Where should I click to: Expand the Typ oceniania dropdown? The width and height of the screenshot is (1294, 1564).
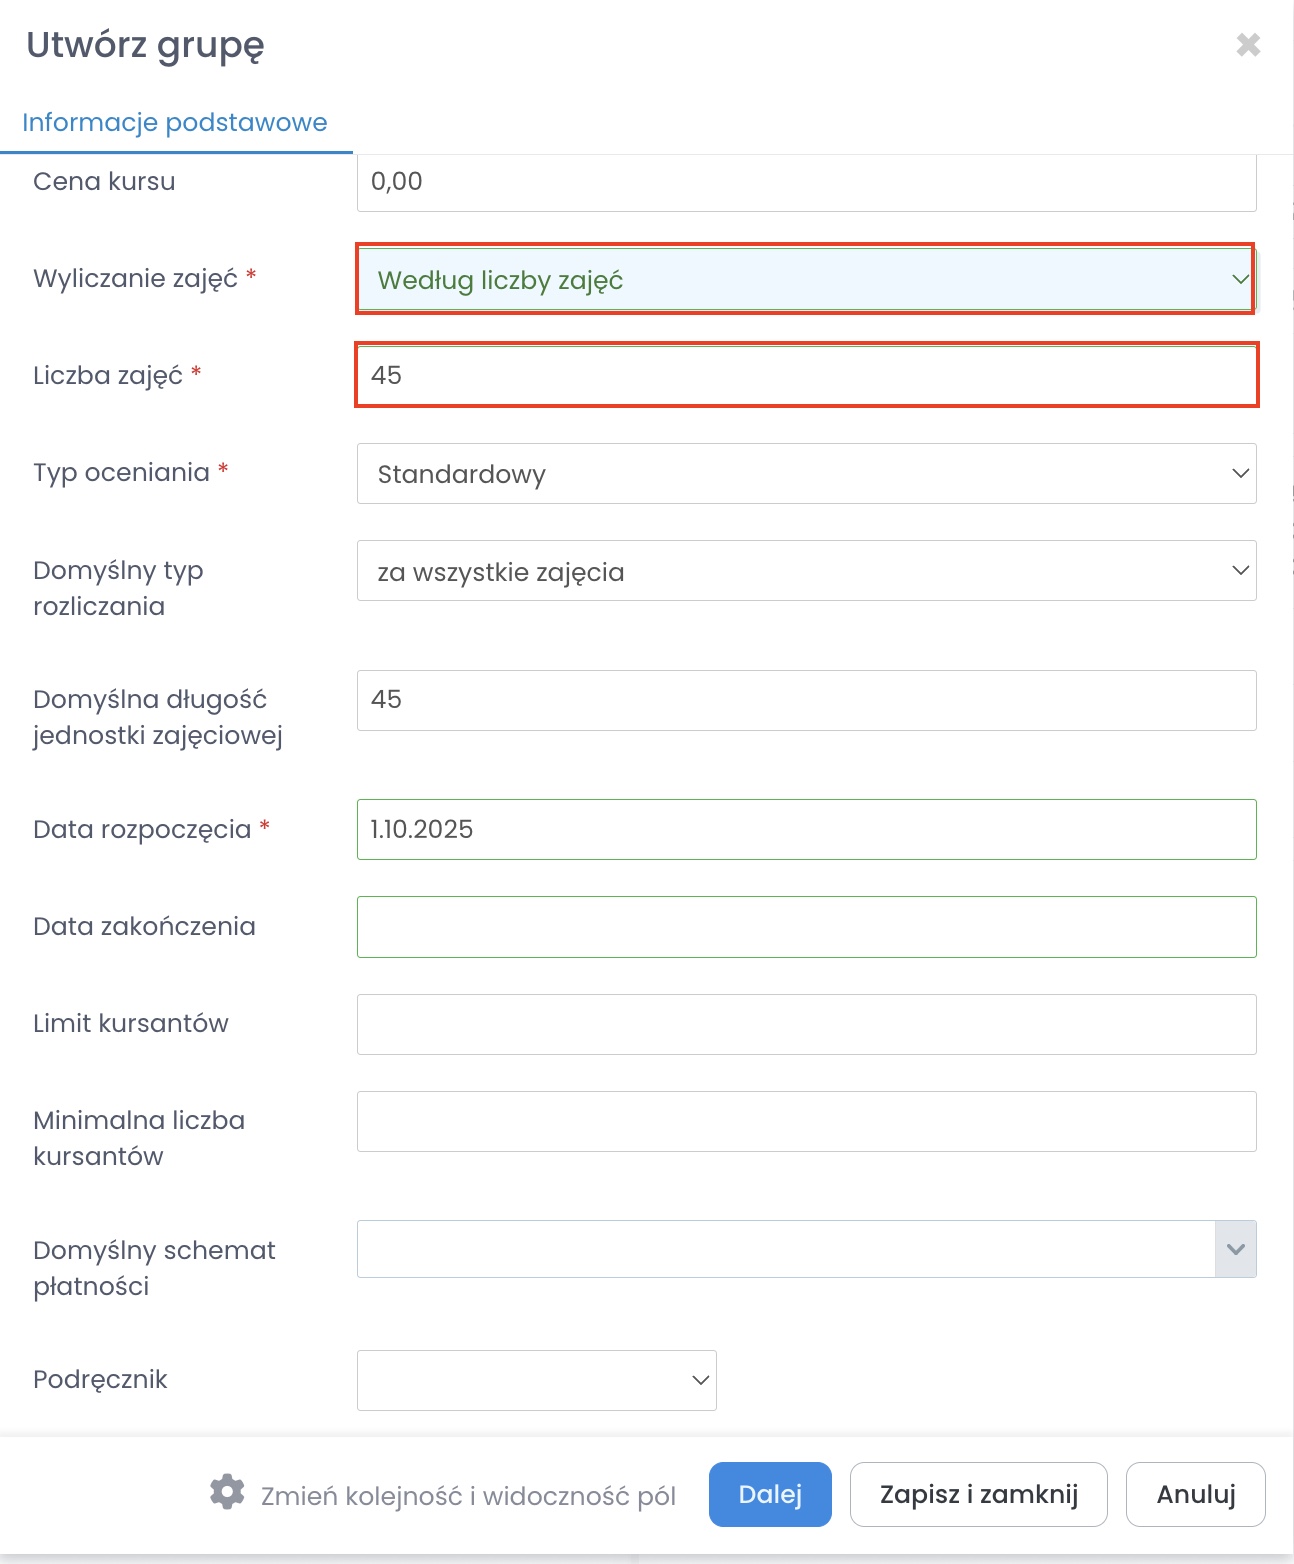(806, 474)
